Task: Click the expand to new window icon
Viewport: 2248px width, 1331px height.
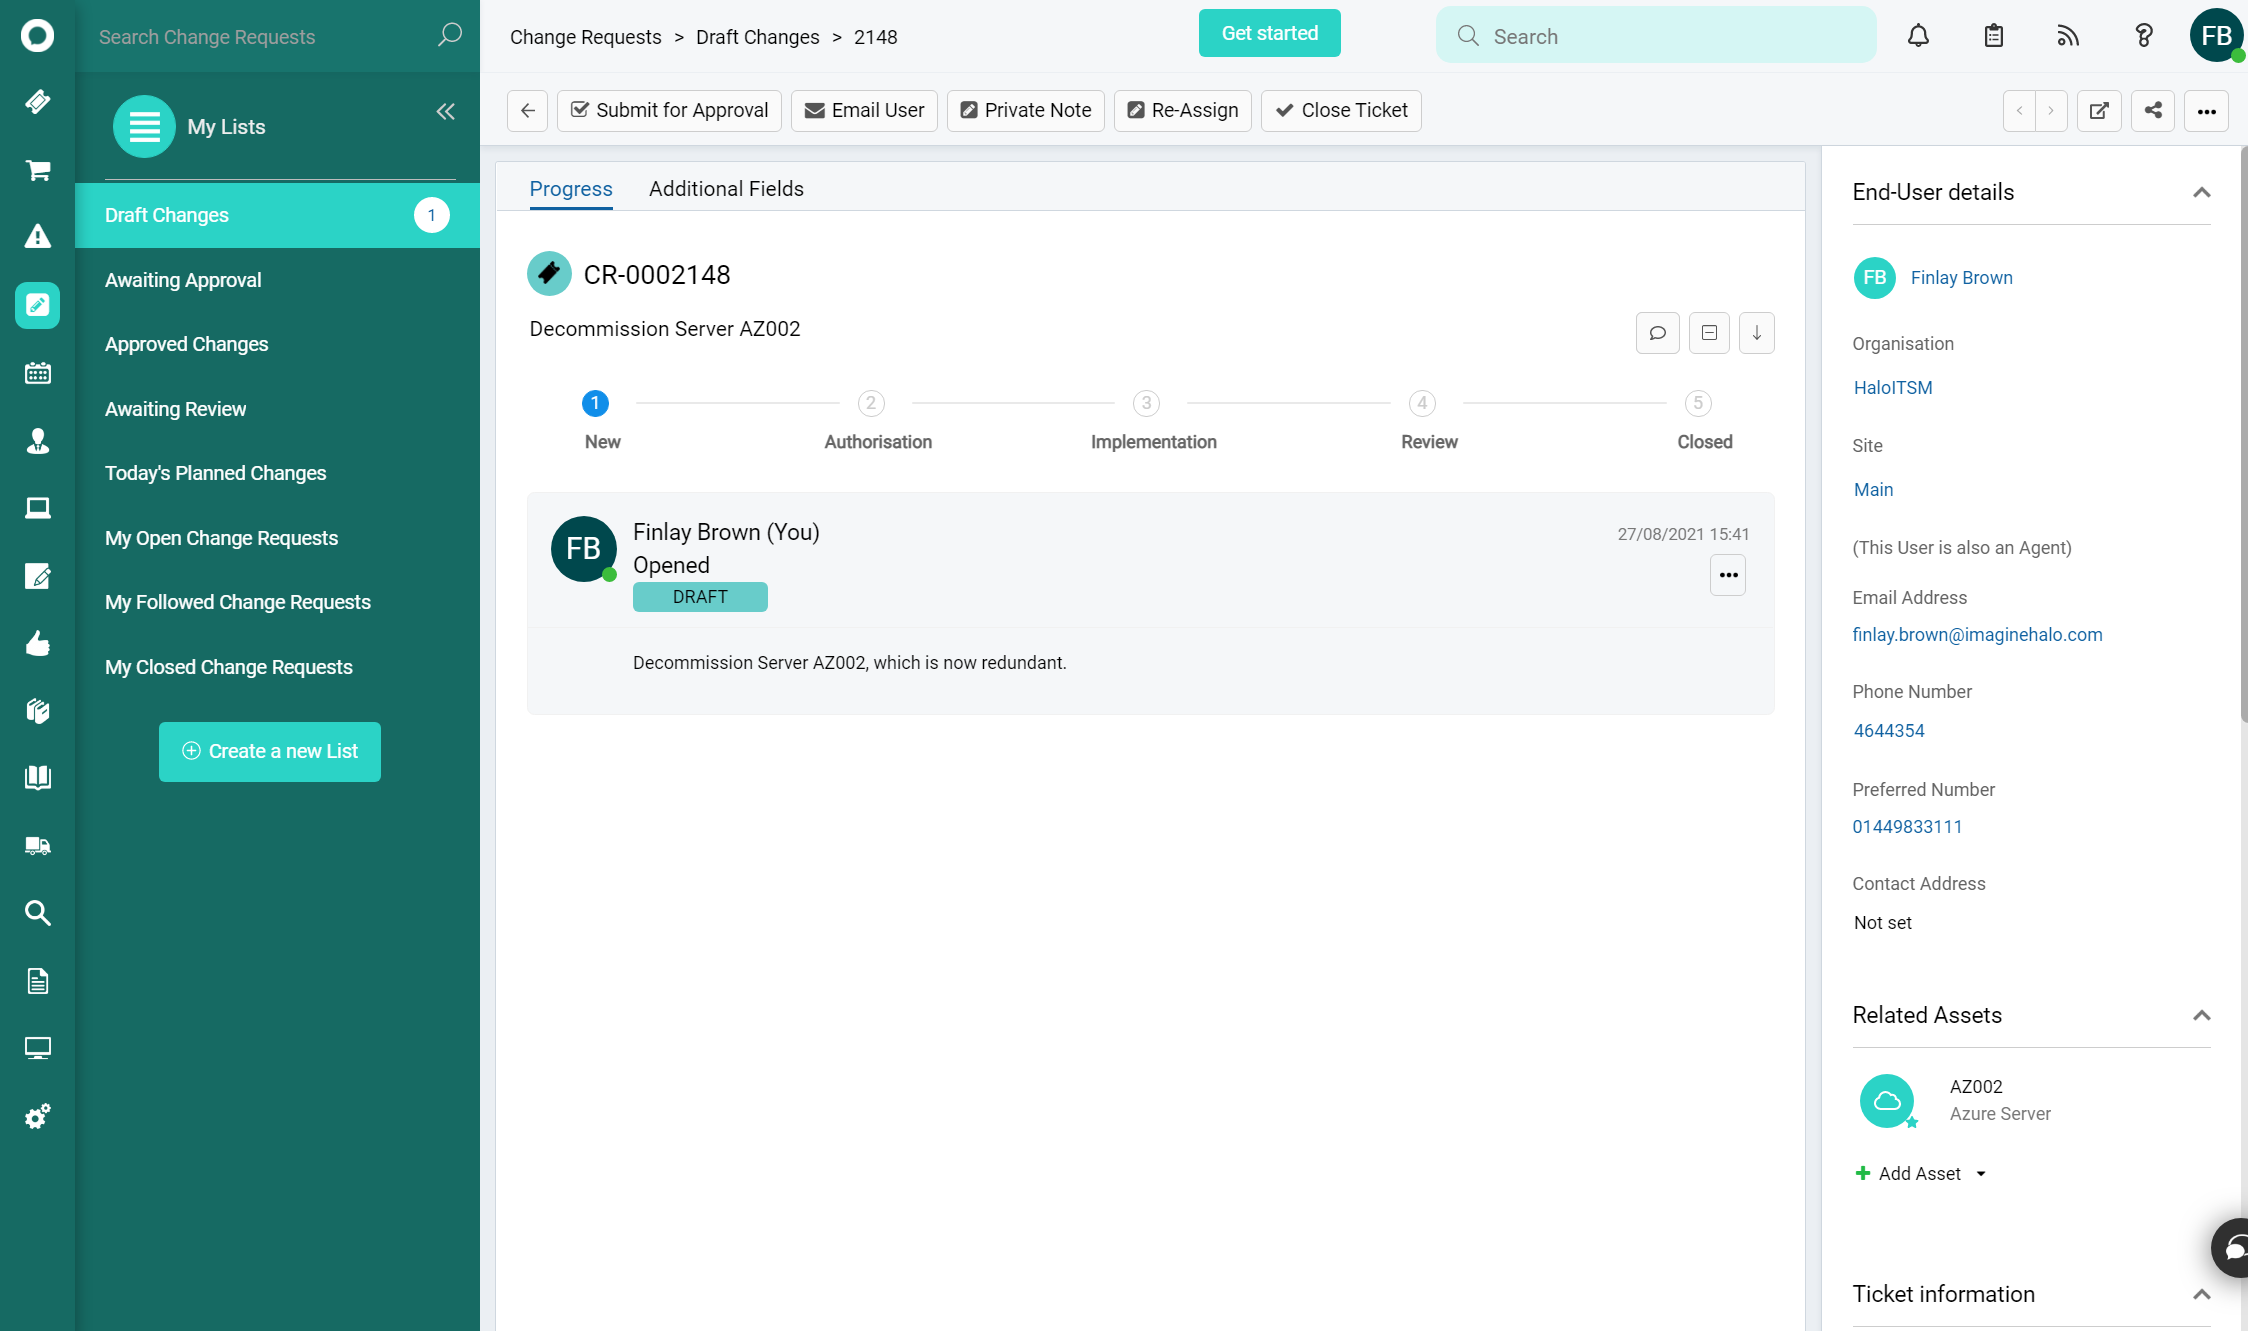Action: point(2099,109)
